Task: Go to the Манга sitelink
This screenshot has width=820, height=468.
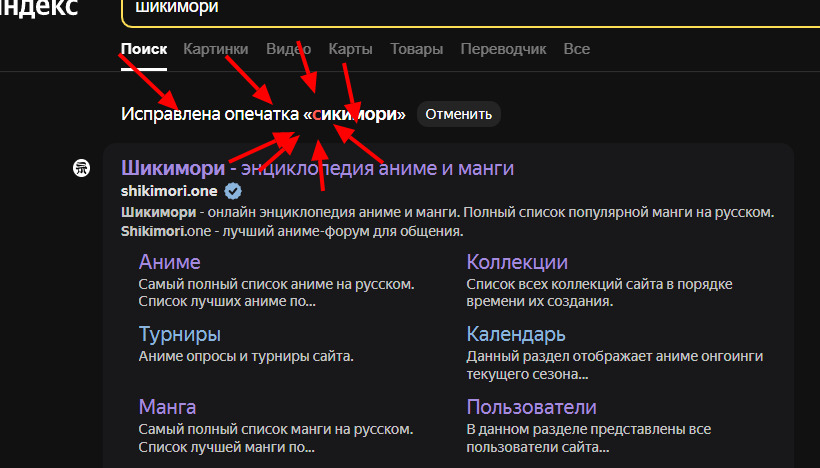Action: tap(167, 407)
